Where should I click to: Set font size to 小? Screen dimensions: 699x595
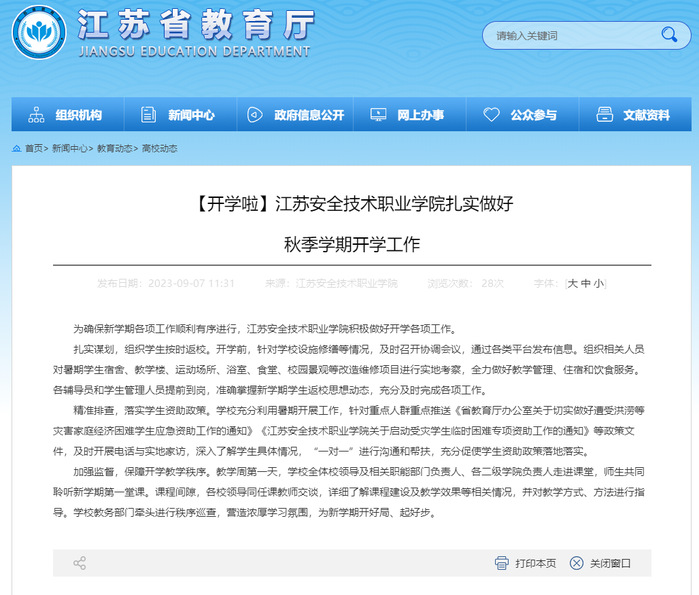pyautogui.click(x=598, y=283)
